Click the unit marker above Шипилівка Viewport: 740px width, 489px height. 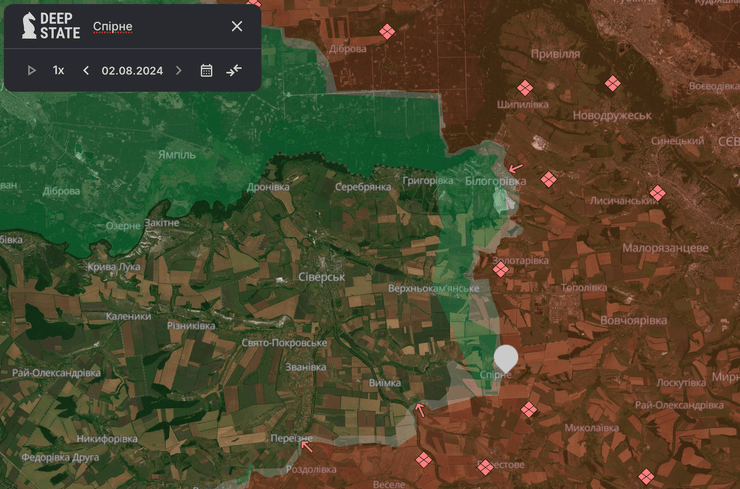click(524, 88)
